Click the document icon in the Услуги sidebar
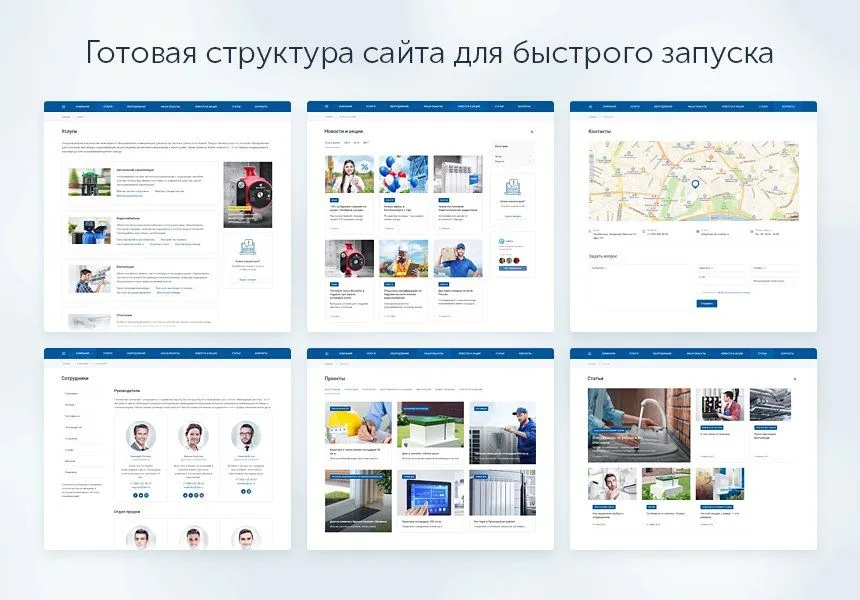The height and width of the screenshot is (600, 860). click(247, 246)
